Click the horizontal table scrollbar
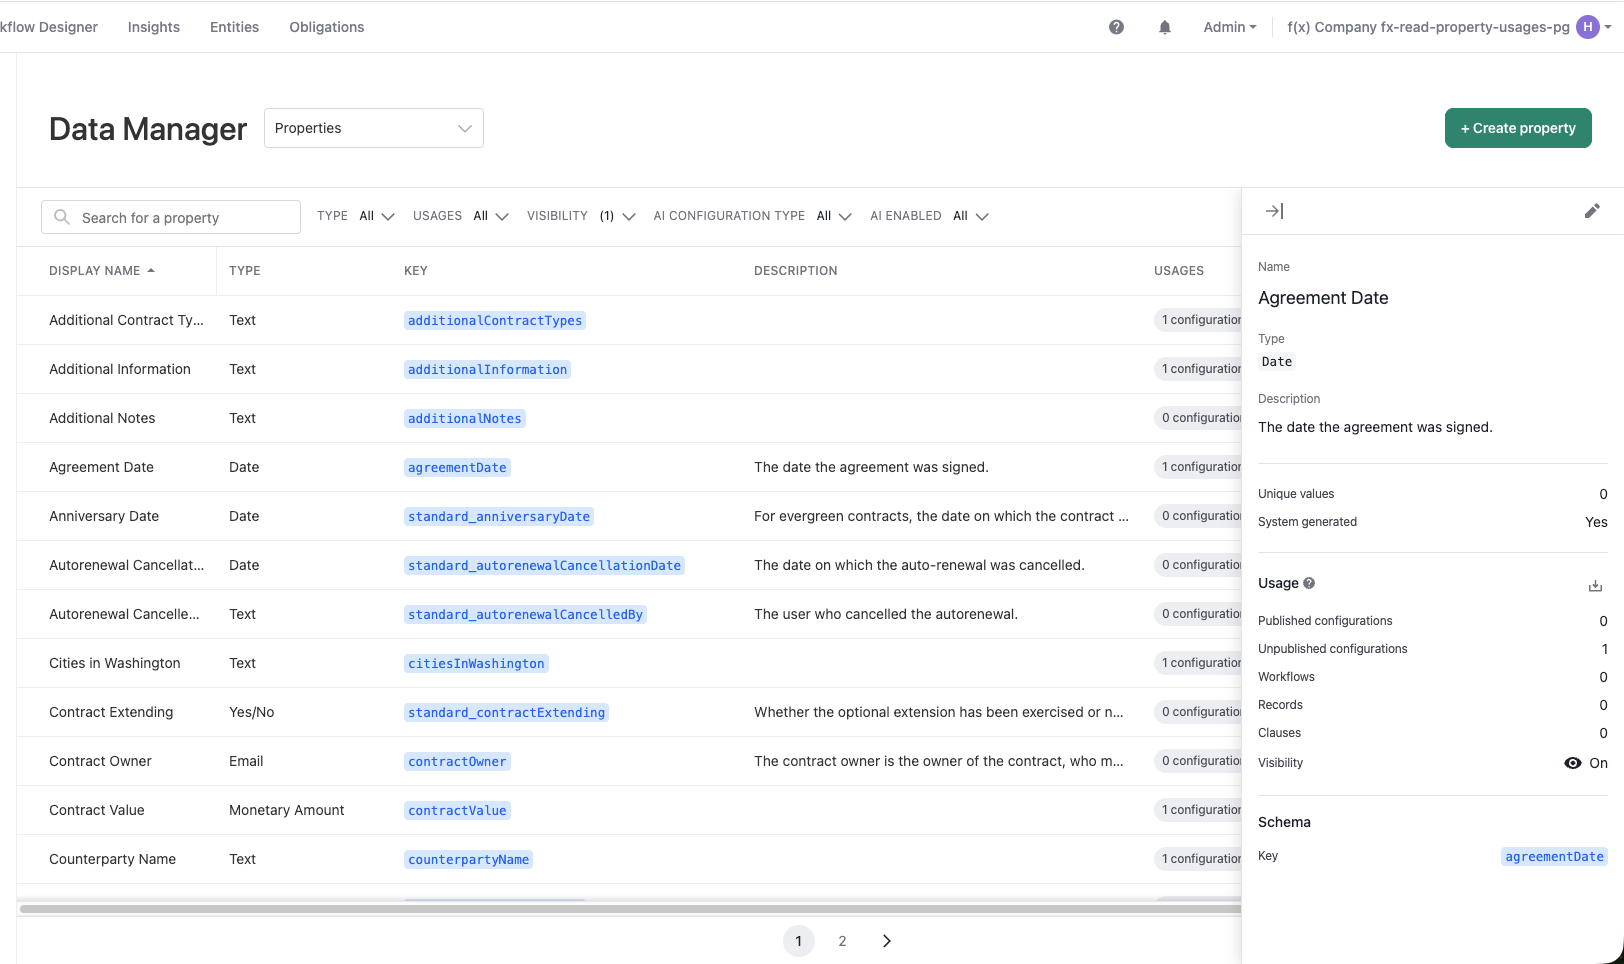Screen dimensions: 1624x964 (629, 909)
